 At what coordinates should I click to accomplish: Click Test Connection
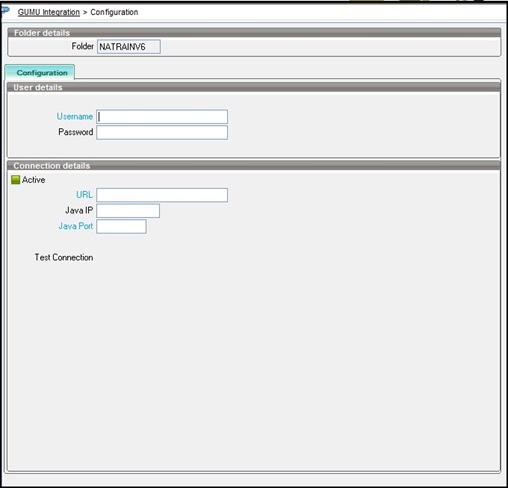tap(64, 257)
